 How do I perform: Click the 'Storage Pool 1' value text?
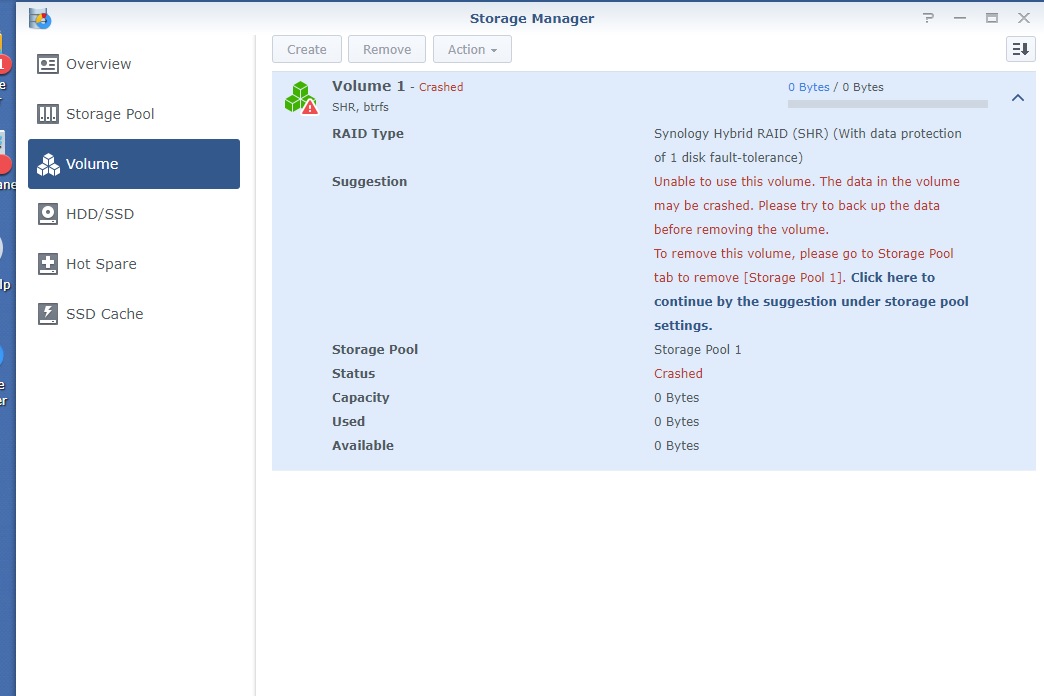697,350
